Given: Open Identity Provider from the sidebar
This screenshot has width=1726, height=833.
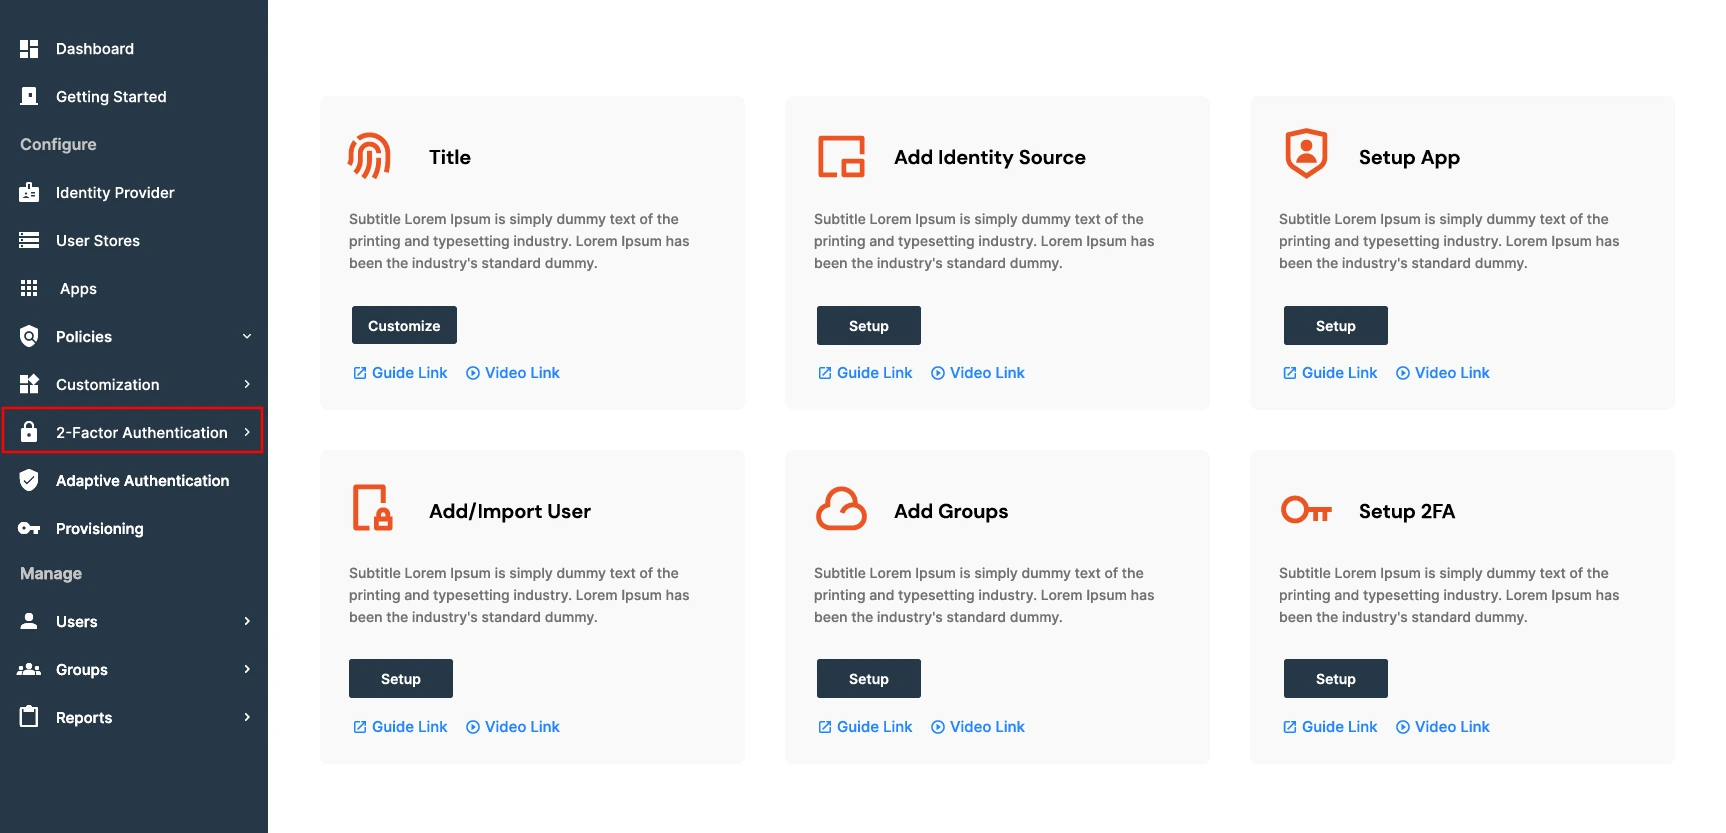Looking at the screenshot, I should click(x=115, y=193).
